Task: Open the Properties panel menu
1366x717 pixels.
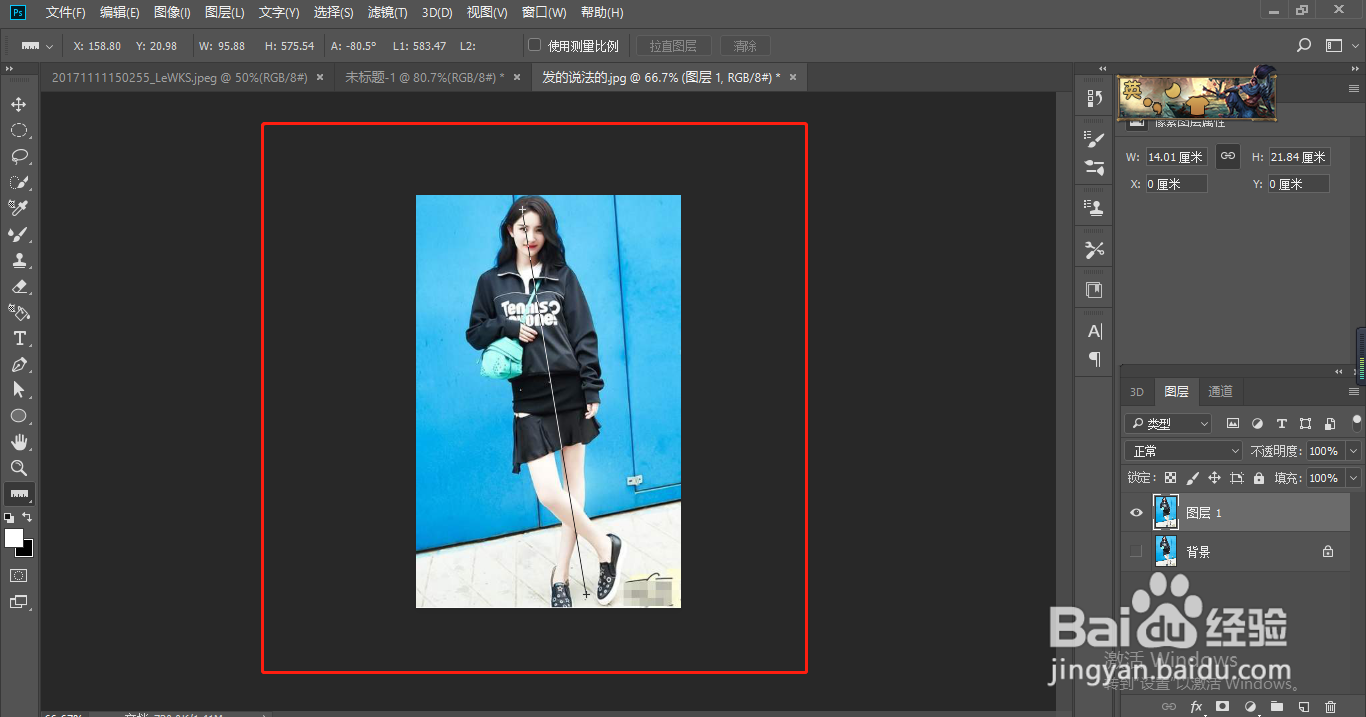Action: 1354,90
